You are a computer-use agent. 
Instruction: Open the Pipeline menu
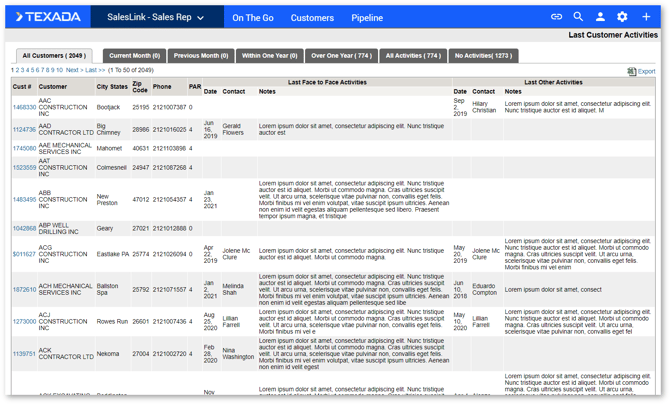[367, 18]
